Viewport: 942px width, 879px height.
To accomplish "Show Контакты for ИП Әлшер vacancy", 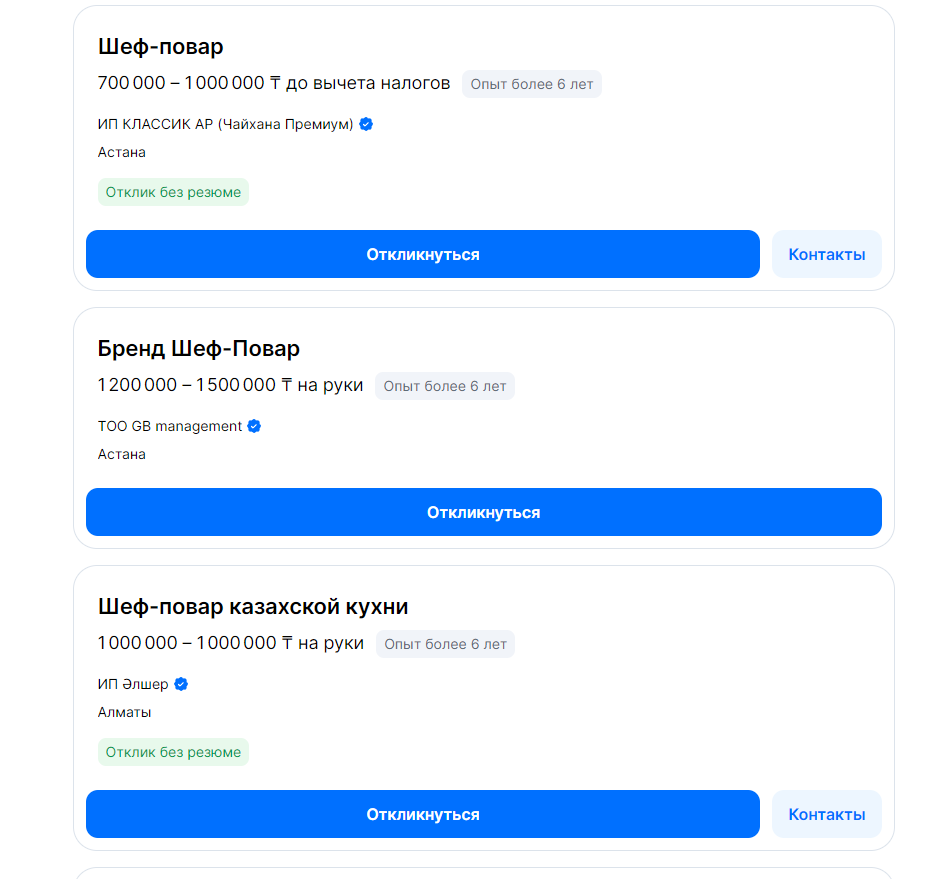I will (826, 814).
